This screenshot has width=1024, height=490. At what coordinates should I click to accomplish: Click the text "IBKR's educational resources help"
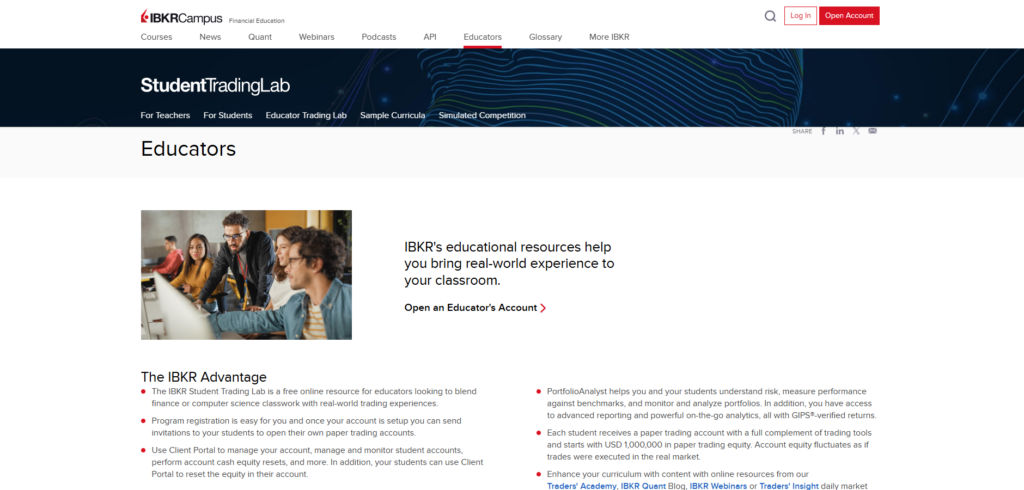coord(508,247)
